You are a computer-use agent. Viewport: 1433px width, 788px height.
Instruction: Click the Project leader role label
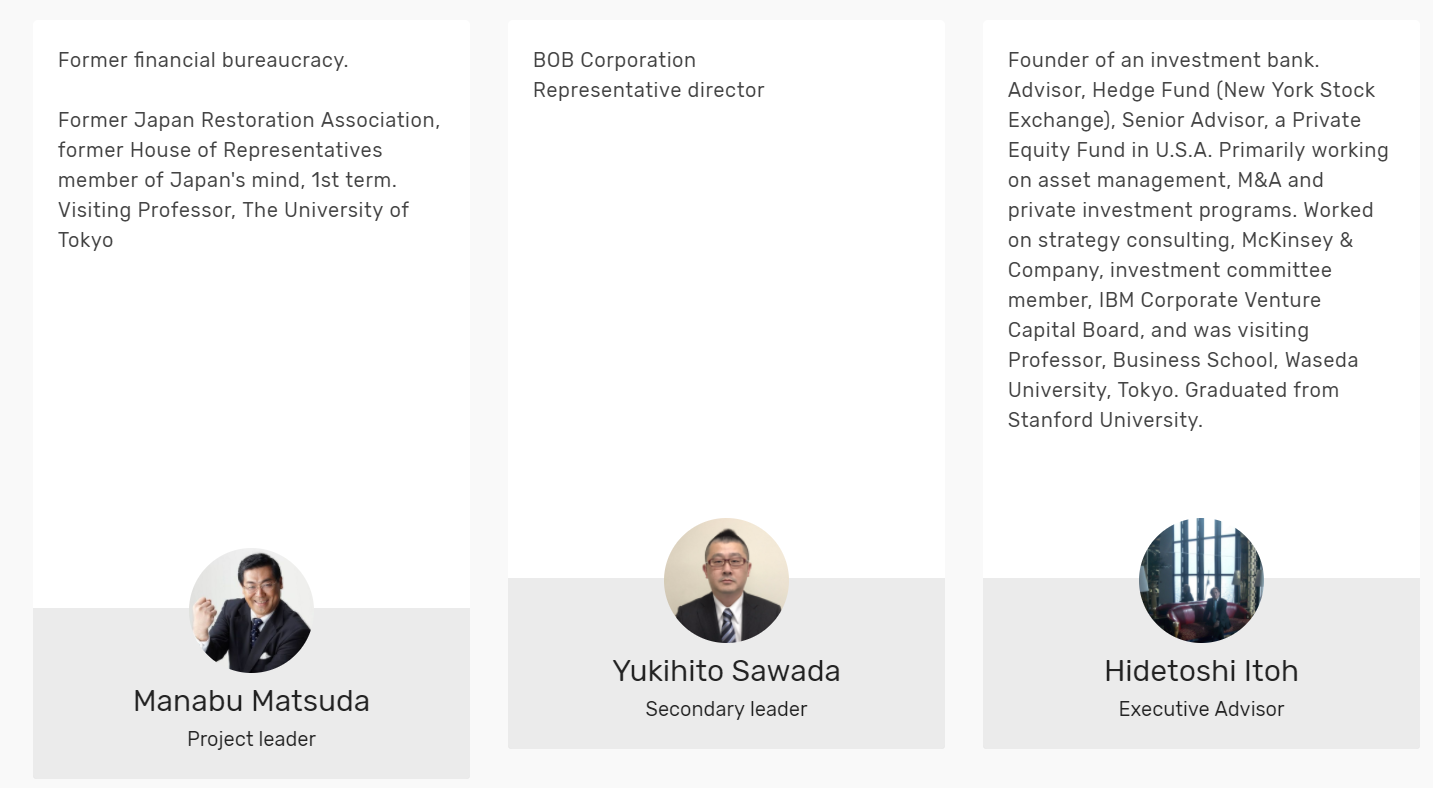click(251, 739)
